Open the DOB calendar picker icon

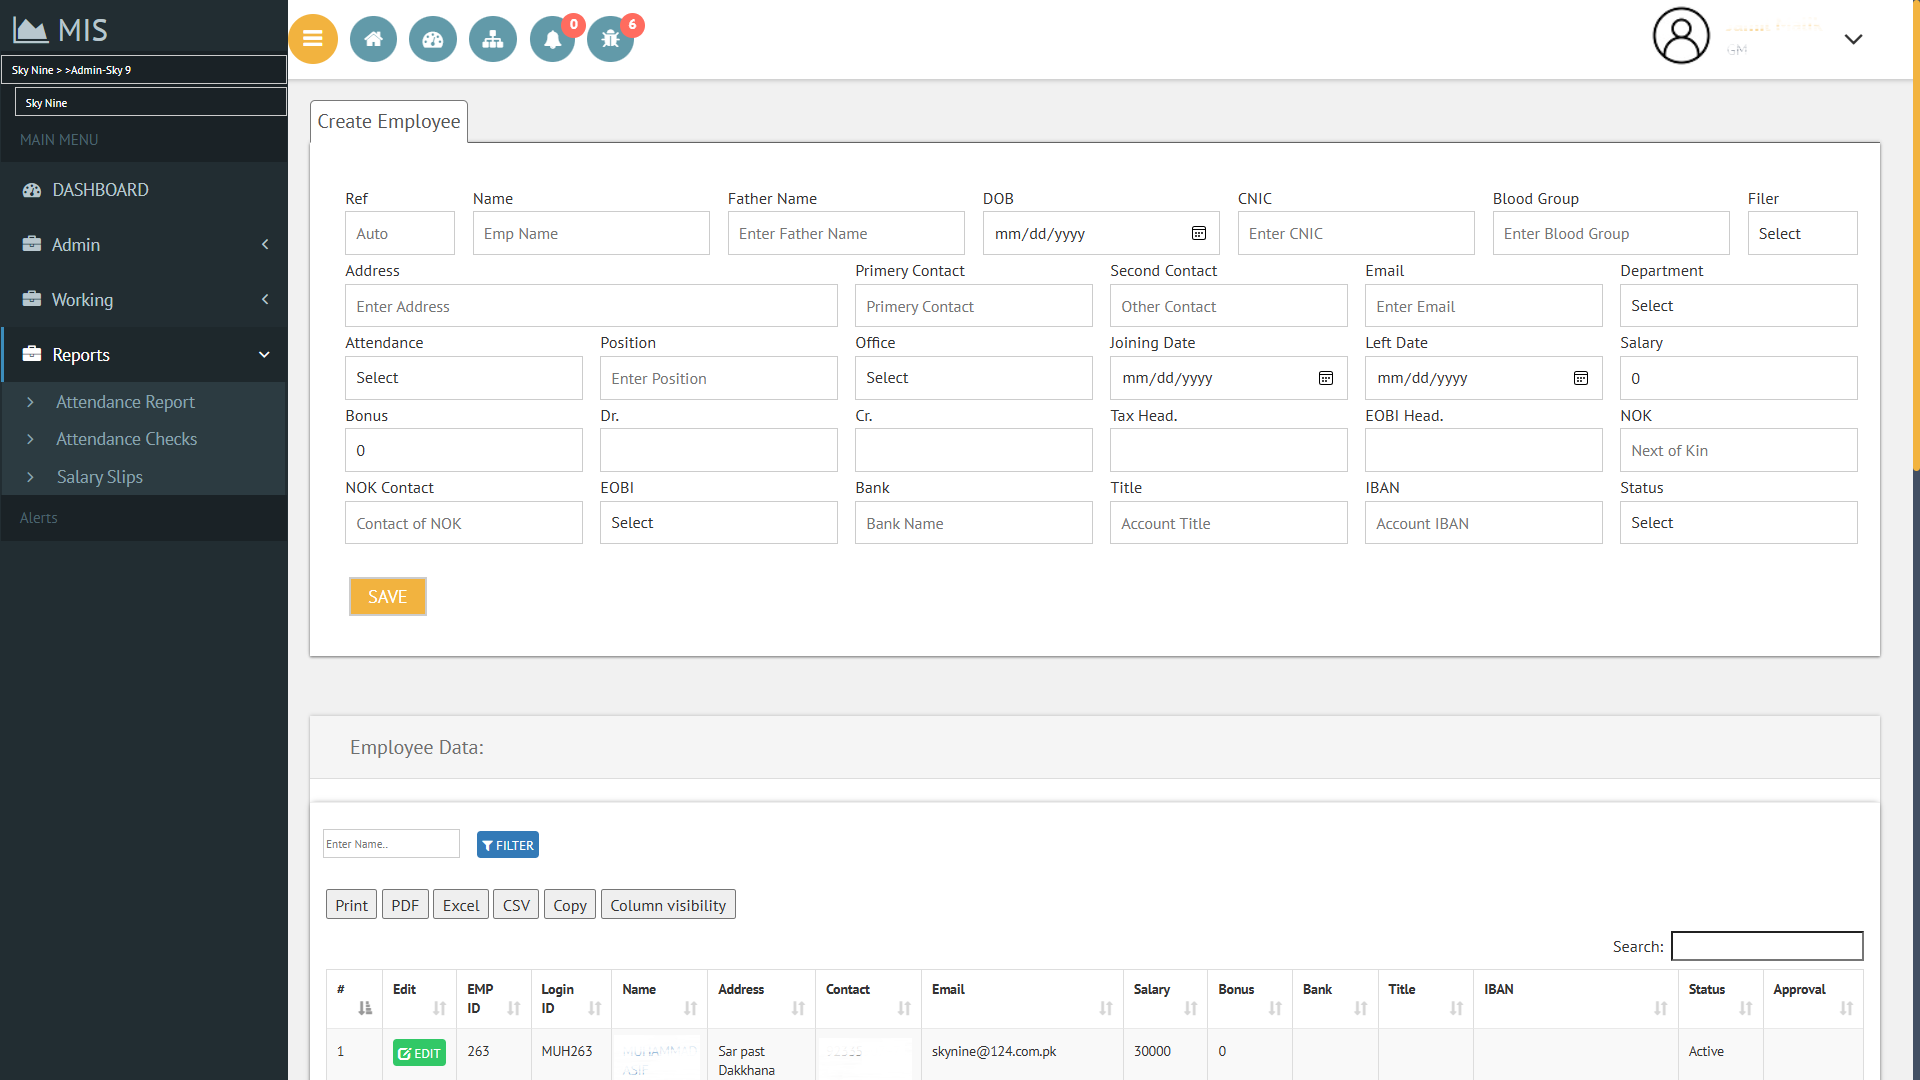point(1199,233)
